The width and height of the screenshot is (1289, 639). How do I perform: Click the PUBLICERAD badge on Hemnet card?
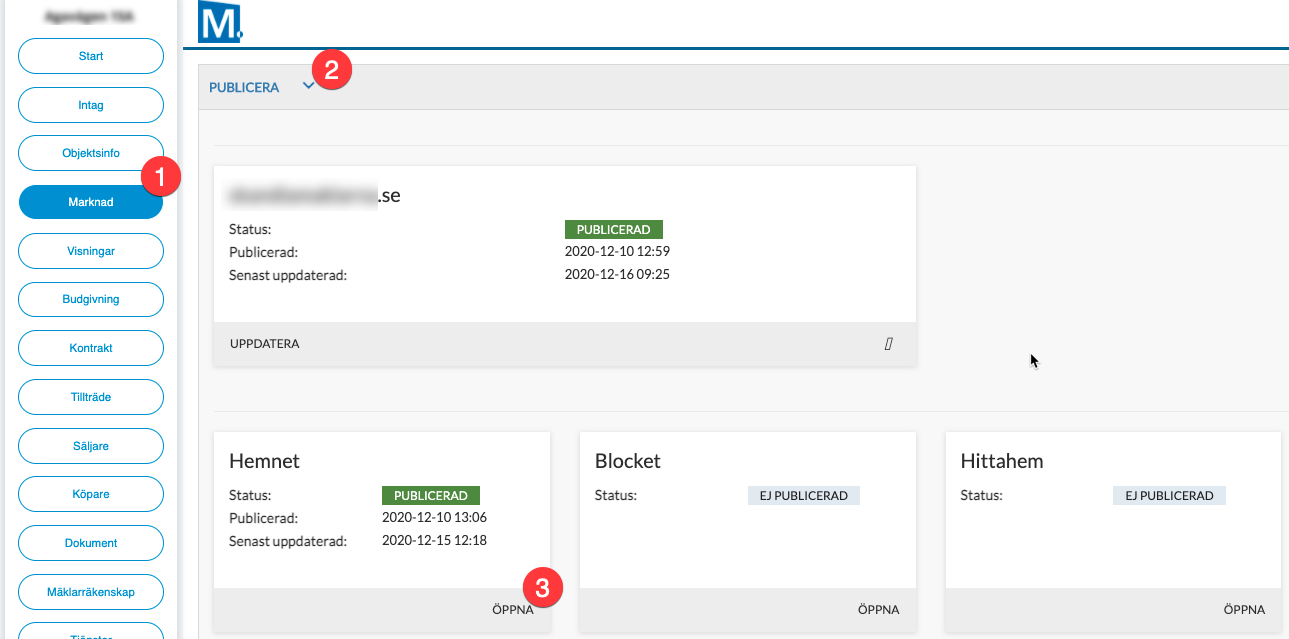(431, 495)
